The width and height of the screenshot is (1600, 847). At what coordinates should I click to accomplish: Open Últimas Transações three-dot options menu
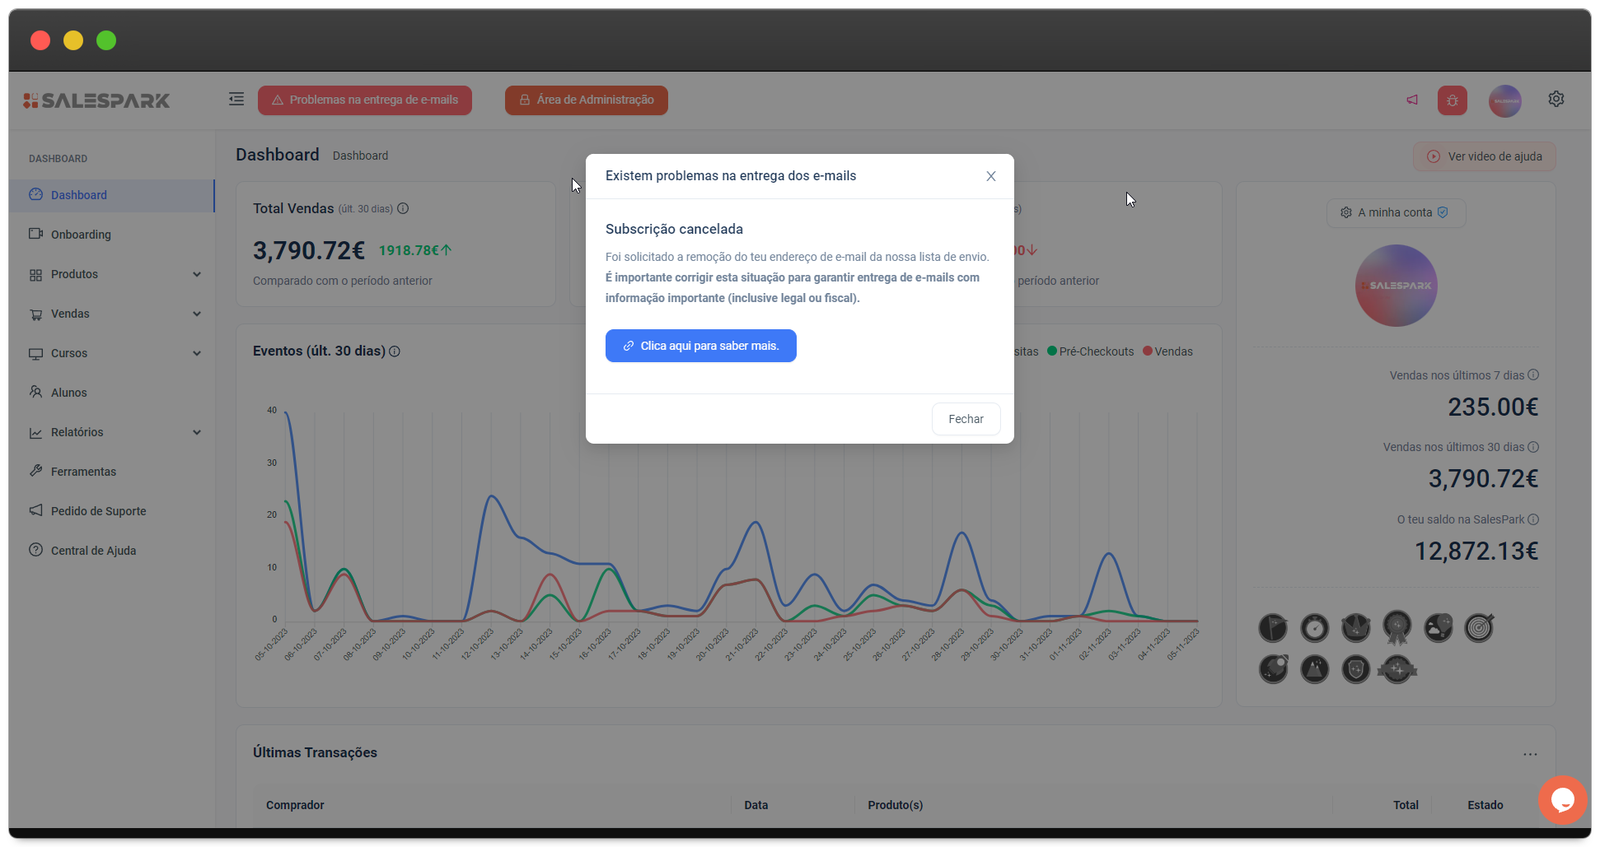[x=1530, y=754]
